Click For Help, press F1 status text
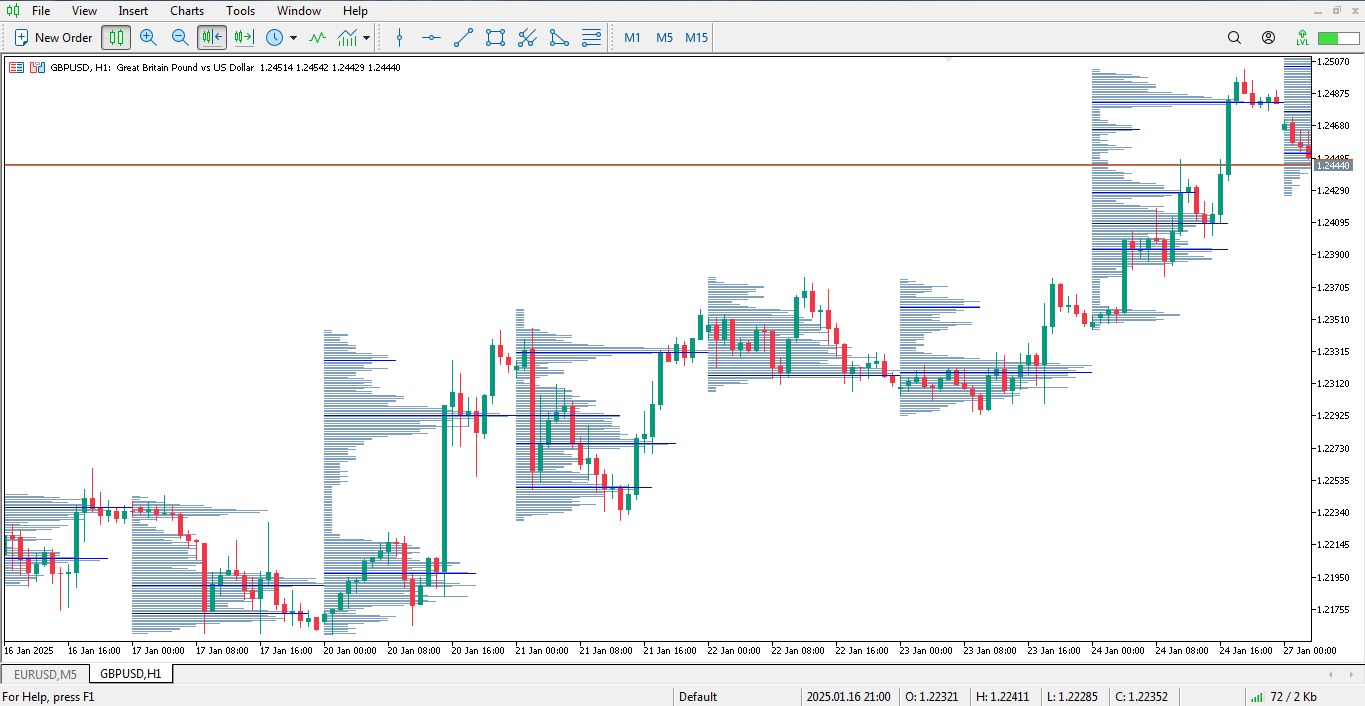Viewport: 1365px width, 706px height. point(48,697)
